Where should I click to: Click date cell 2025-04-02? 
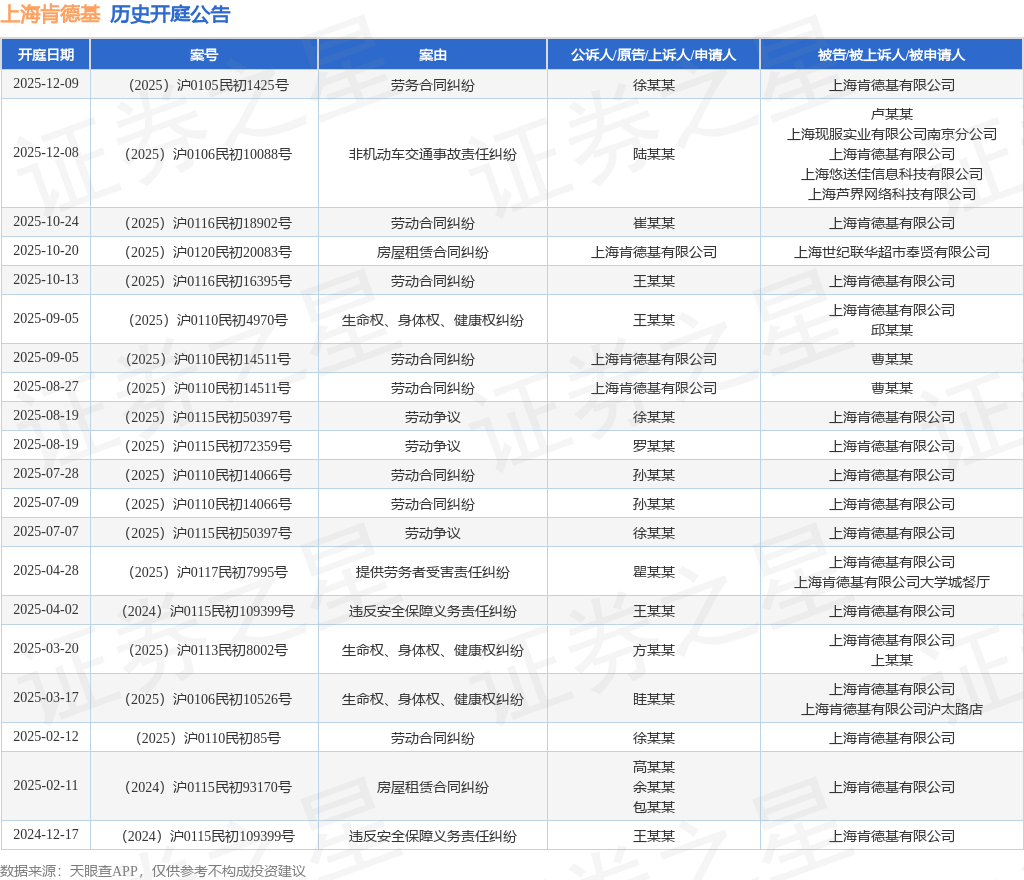pyautogui.click(x=46, y=609)
